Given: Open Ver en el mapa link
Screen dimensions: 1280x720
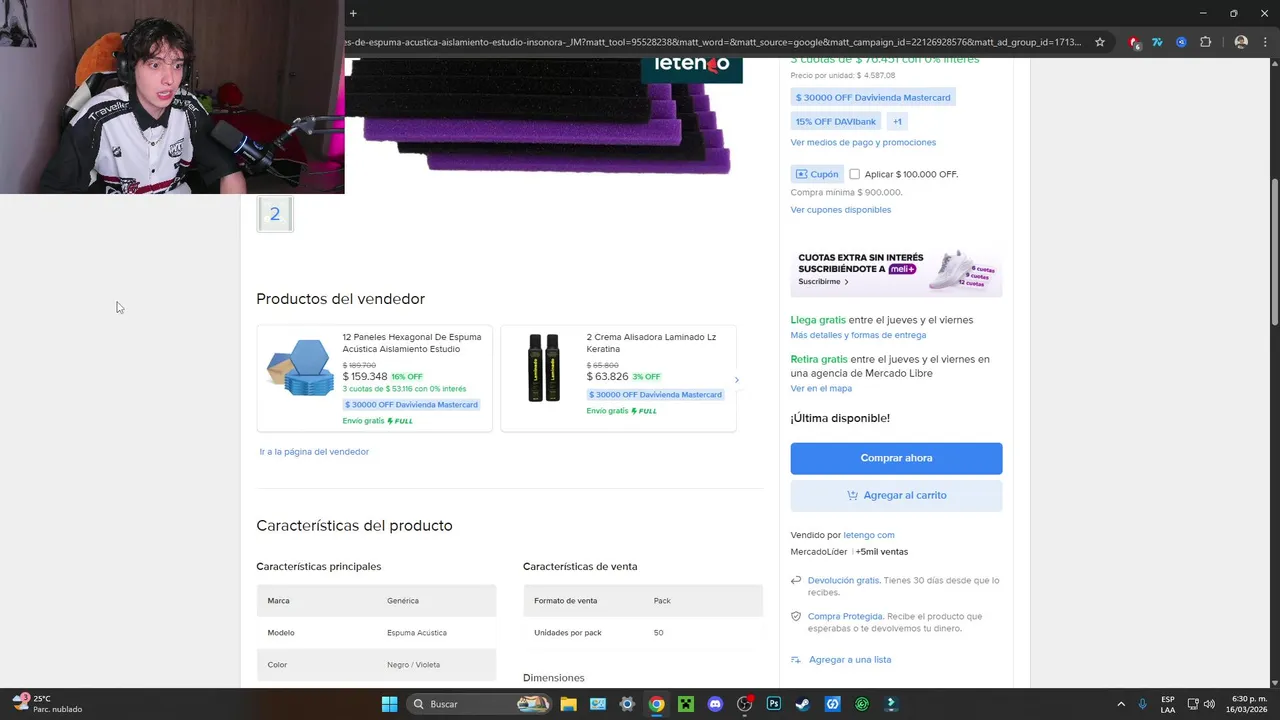Looking at the screenshot, I should (821, 388).
